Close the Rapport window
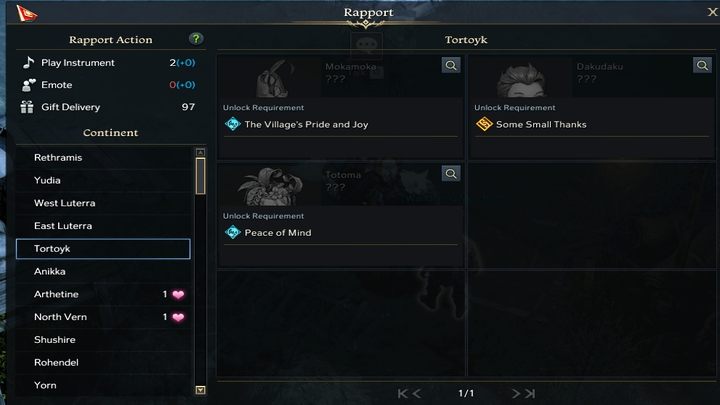The height and width of the screenshot is (405, 720). pos(699,12)
